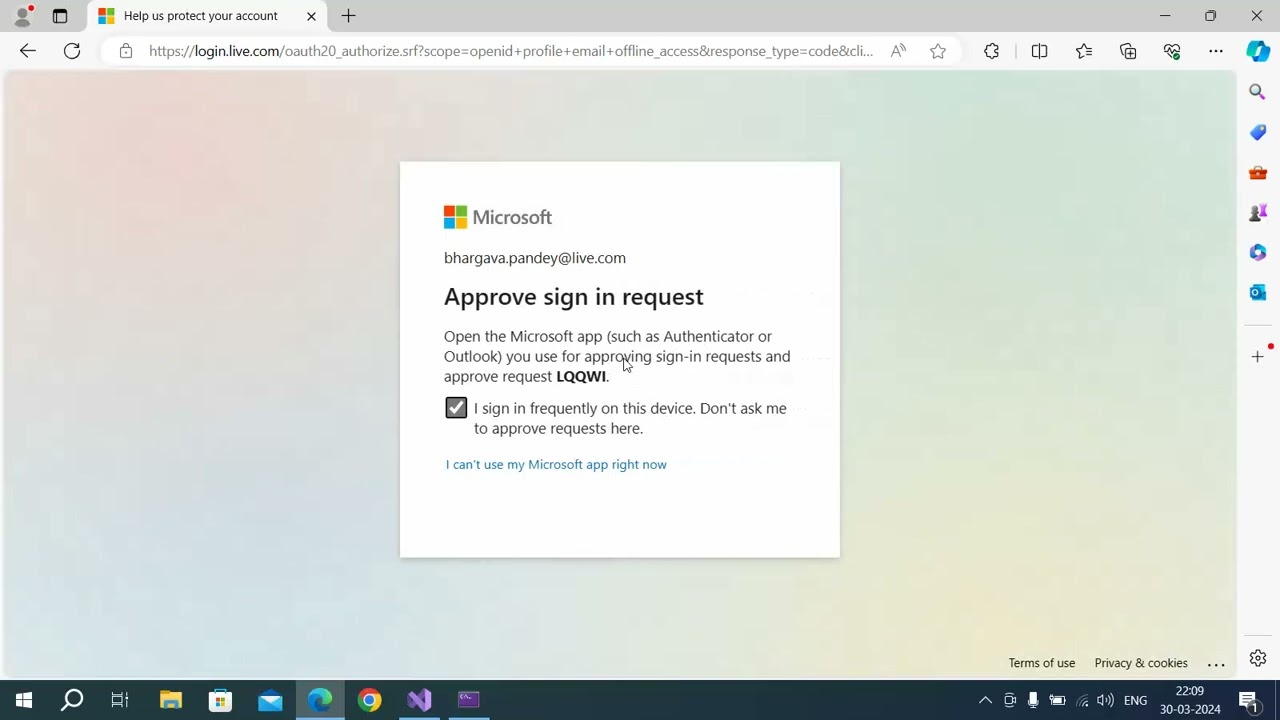Open the sidebar Games chess icon
The width and height of the screenshot is (1280, 720).
1258,212
